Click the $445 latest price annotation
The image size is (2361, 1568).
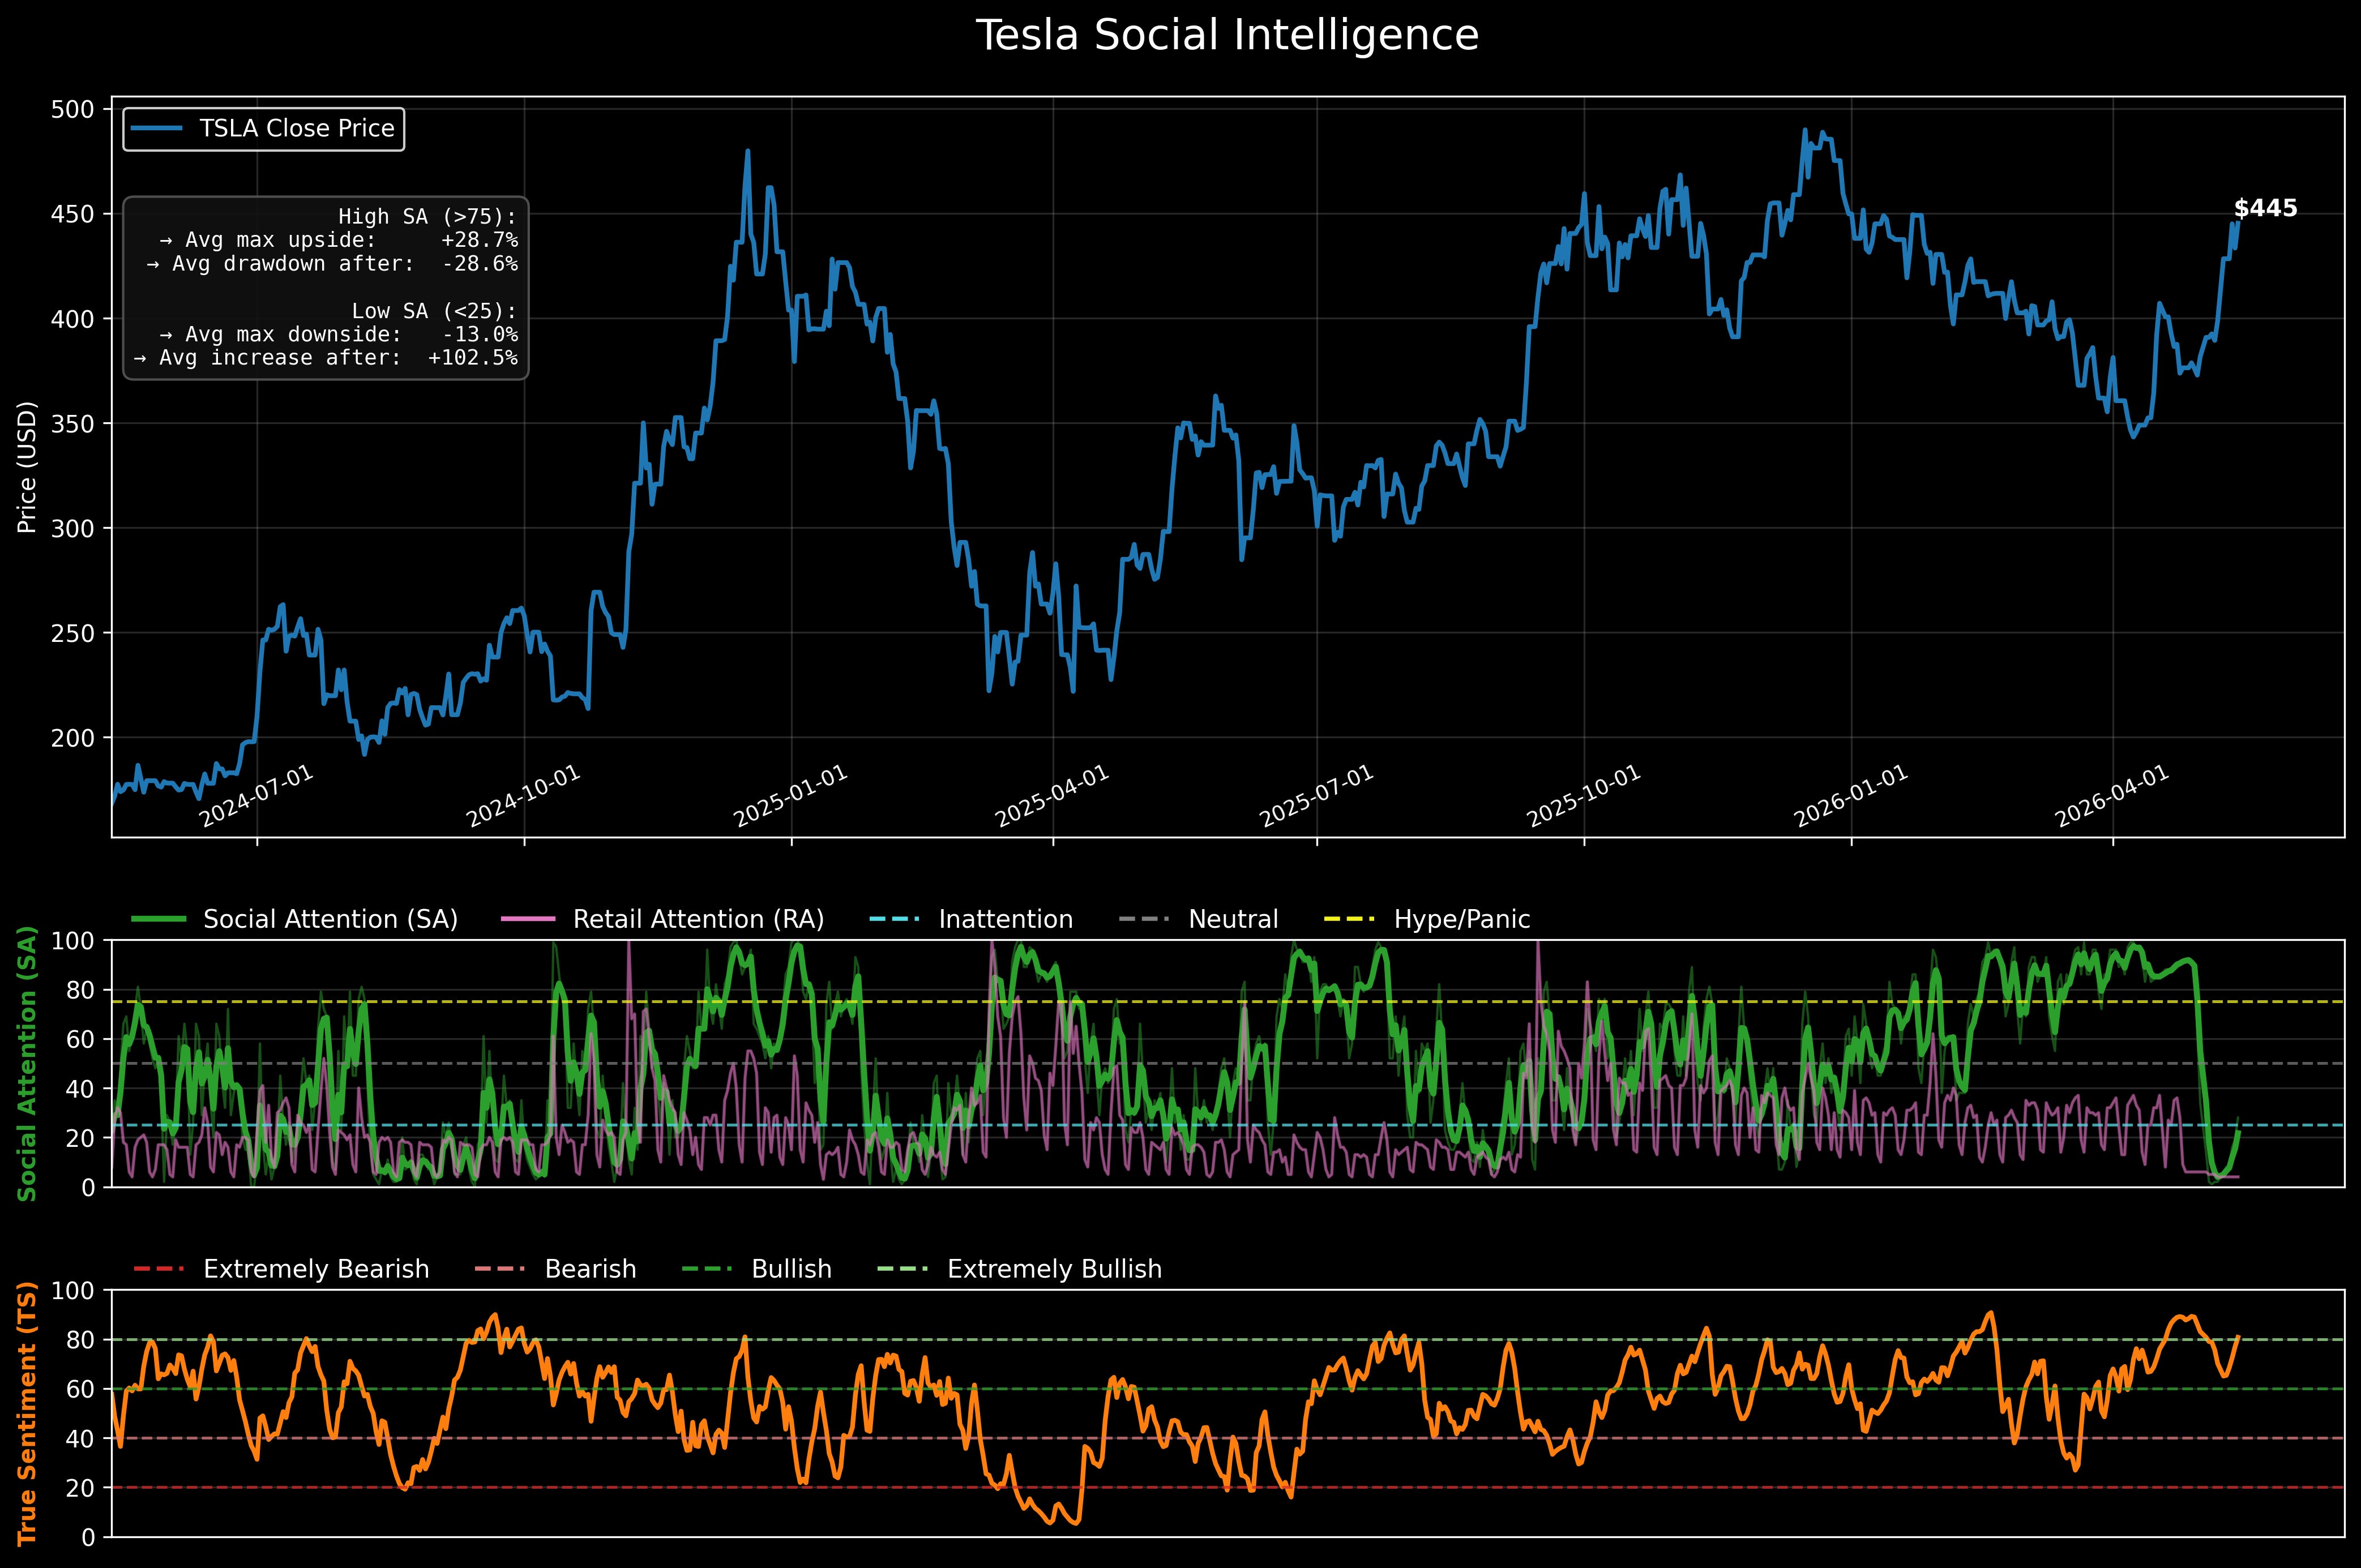[2266, 209]
